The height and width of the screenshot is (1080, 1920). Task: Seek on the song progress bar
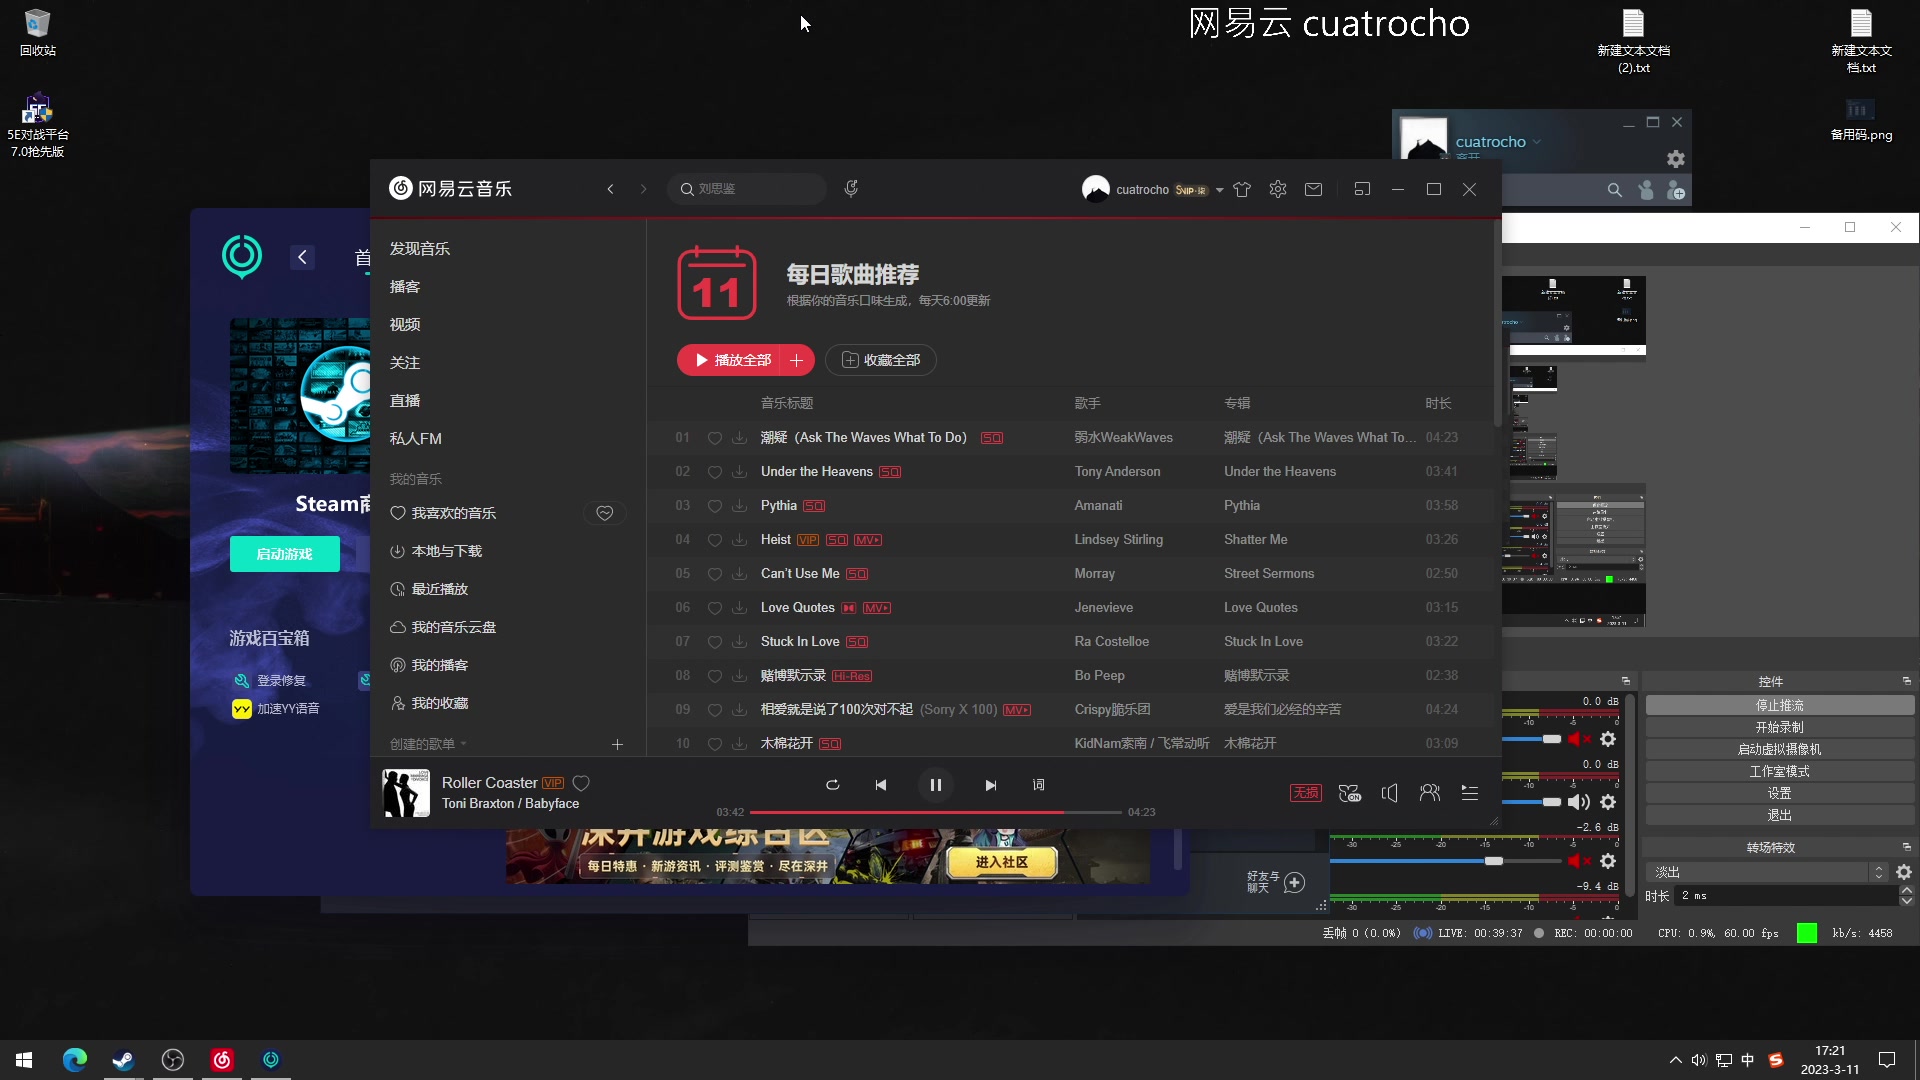point(935,812)
